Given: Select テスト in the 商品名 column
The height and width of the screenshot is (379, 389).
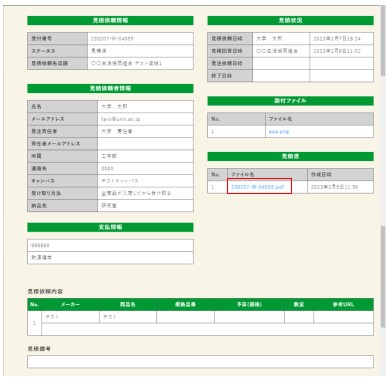Looking at the screenshot, I should coord(110,317).
